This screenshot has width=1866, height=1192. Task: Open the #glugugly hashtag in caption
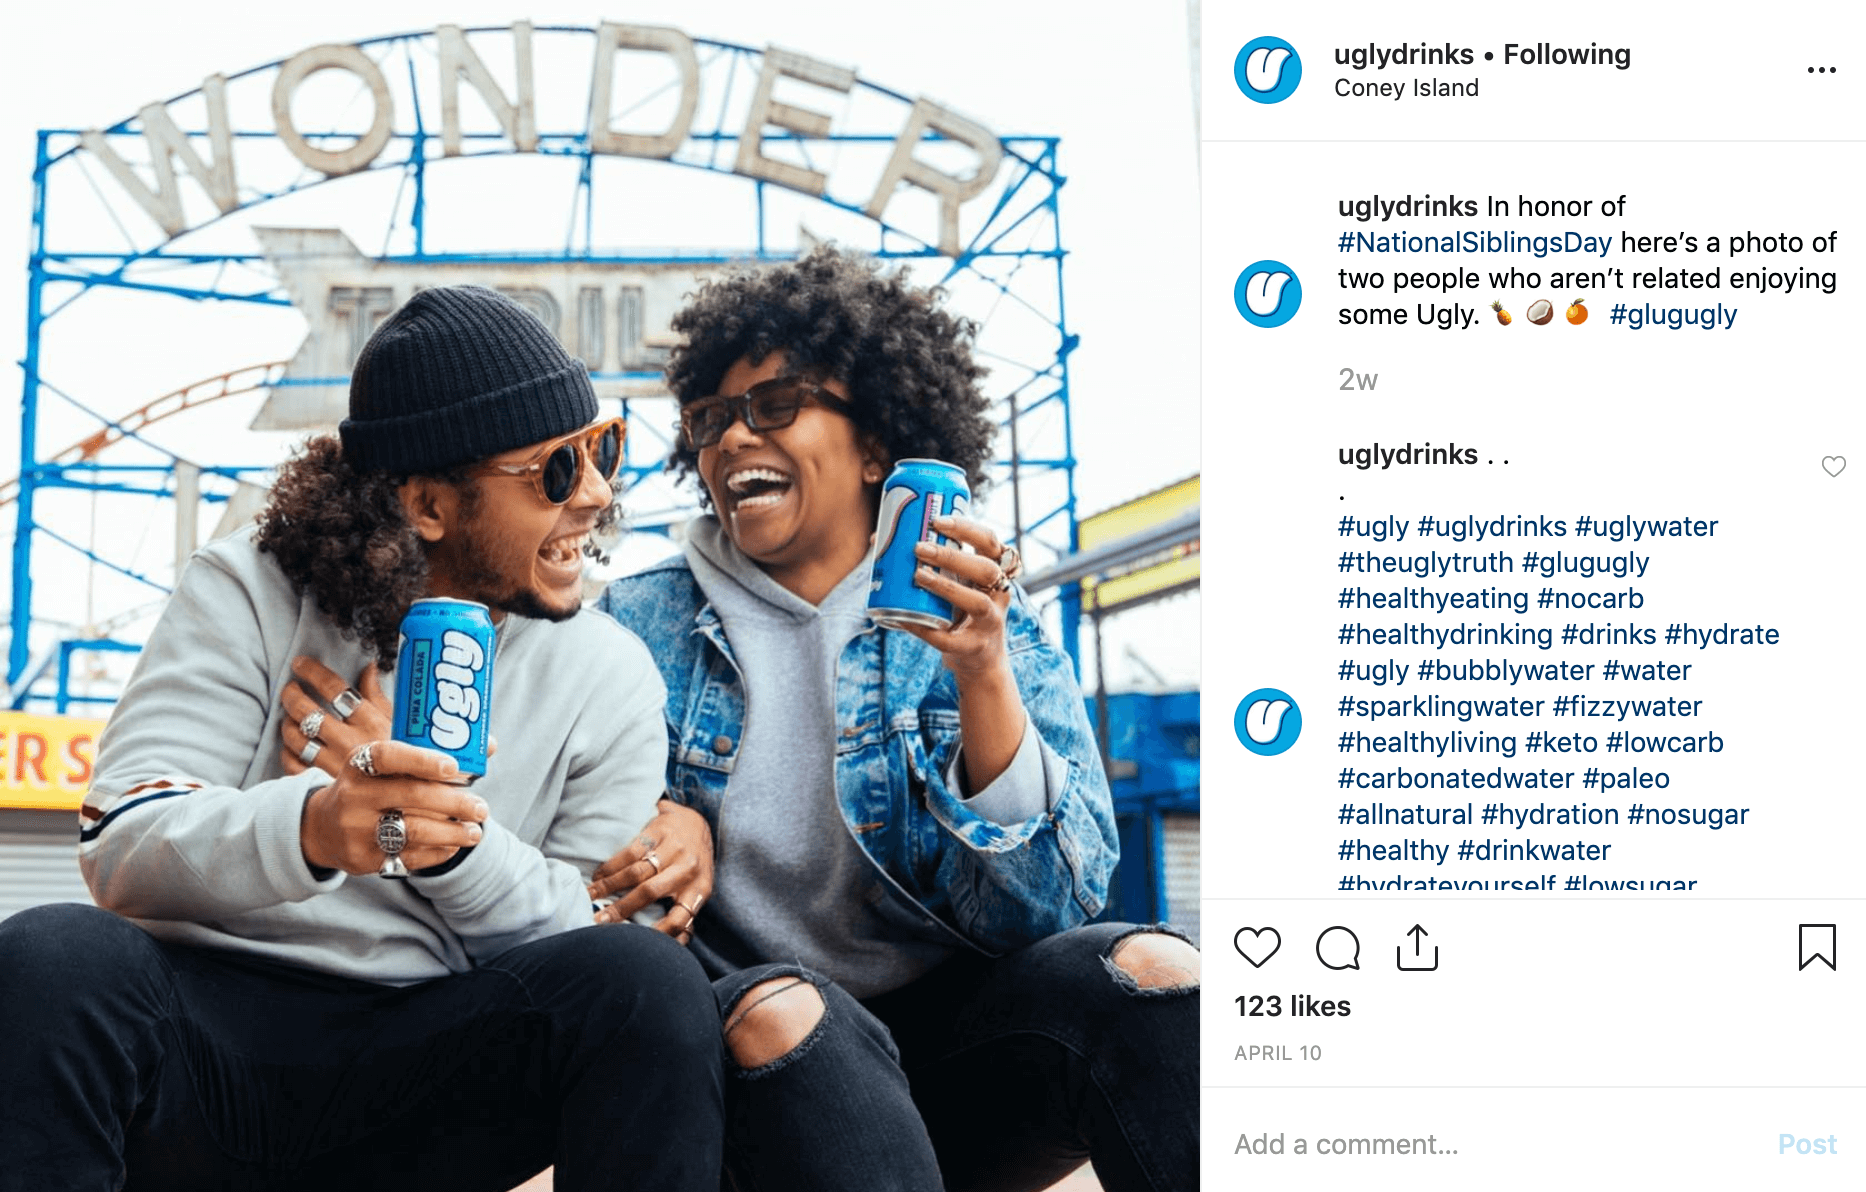[x=1673, y=314]
